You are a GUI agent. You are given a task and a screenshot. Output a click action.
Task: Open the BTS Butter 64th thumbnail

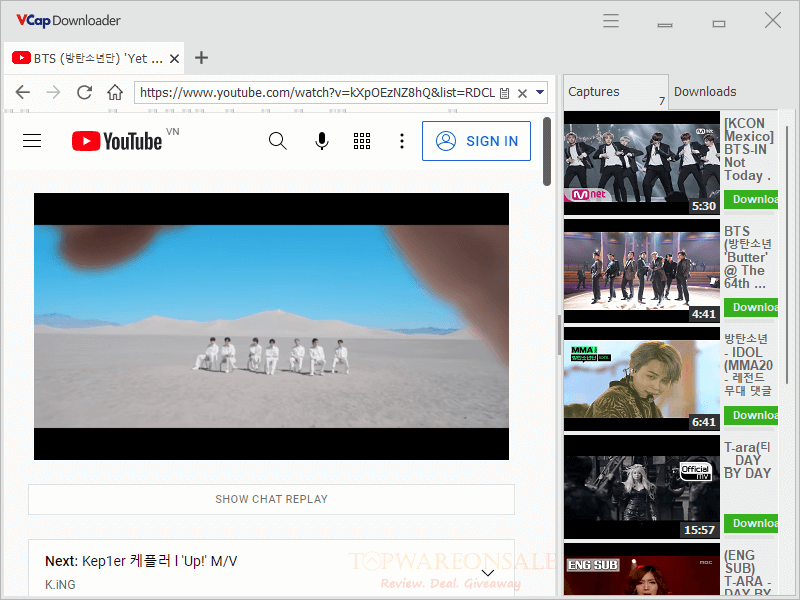642,271
